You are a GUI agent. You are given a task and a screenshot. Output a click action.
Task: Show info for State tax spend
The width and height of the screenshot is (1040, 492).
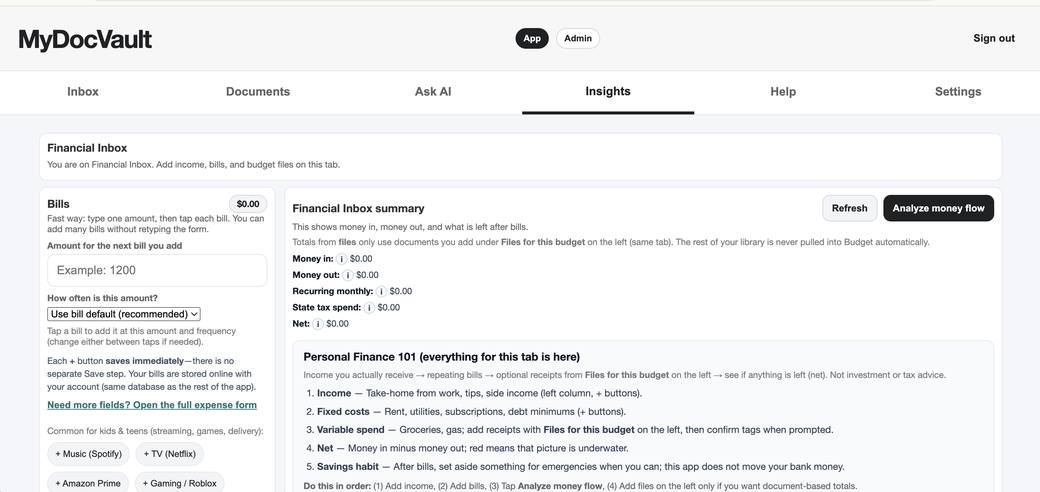tap(369, 307)
